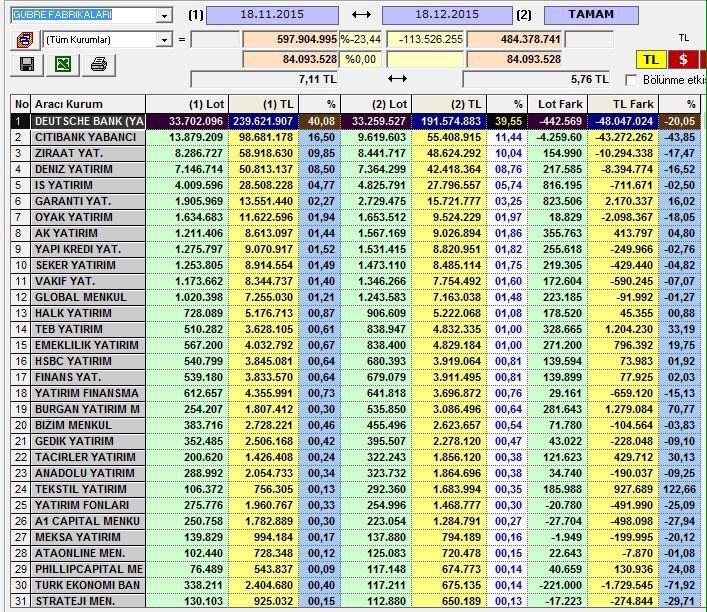Select HALK YATIRIM row name
Image resolution: width=707 pixels, height=612 pixels.
pyautogui.click(x=88, y=313)
